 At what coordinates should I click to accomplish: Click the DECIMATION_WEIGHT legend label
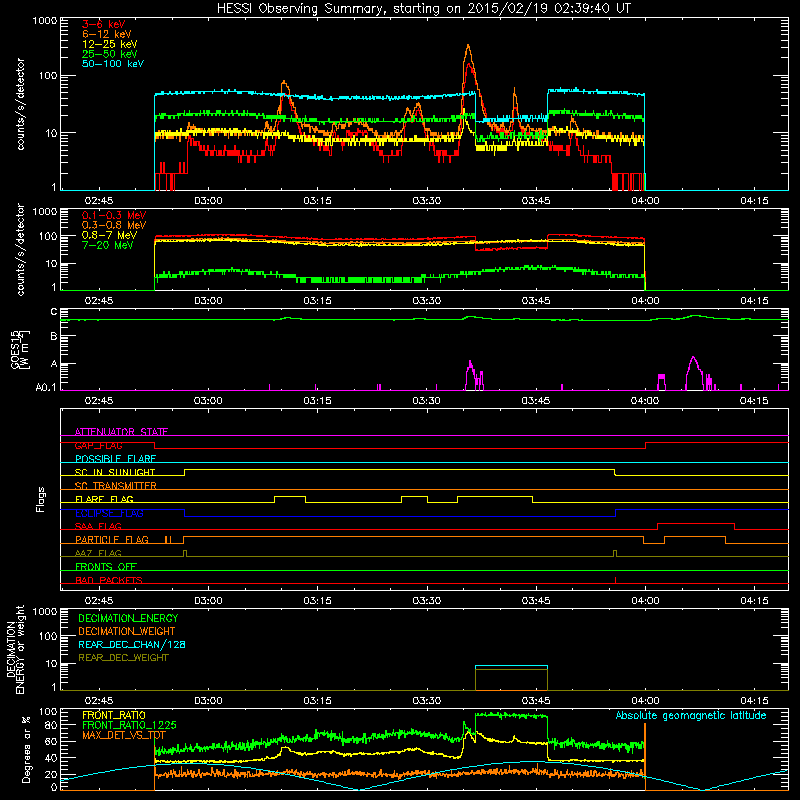(127, 632)
